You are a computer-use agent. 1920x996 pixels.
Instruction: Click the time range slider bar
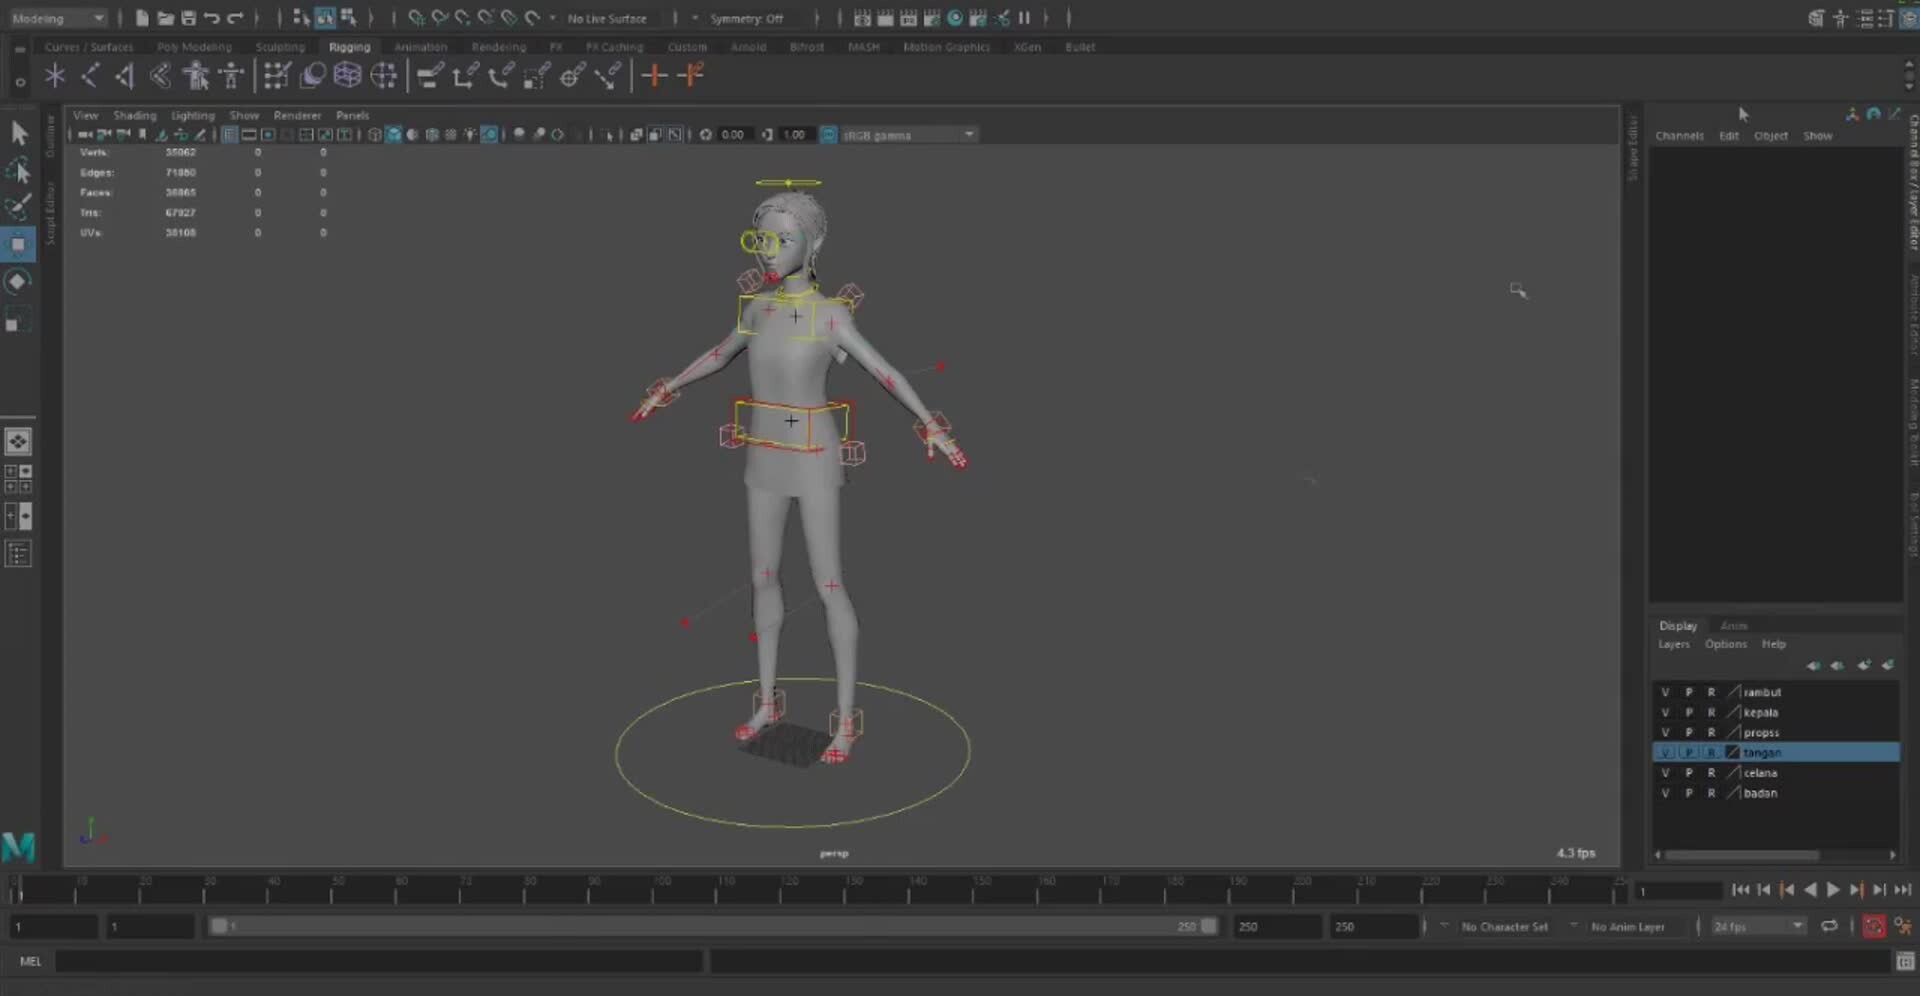point(713,926)
